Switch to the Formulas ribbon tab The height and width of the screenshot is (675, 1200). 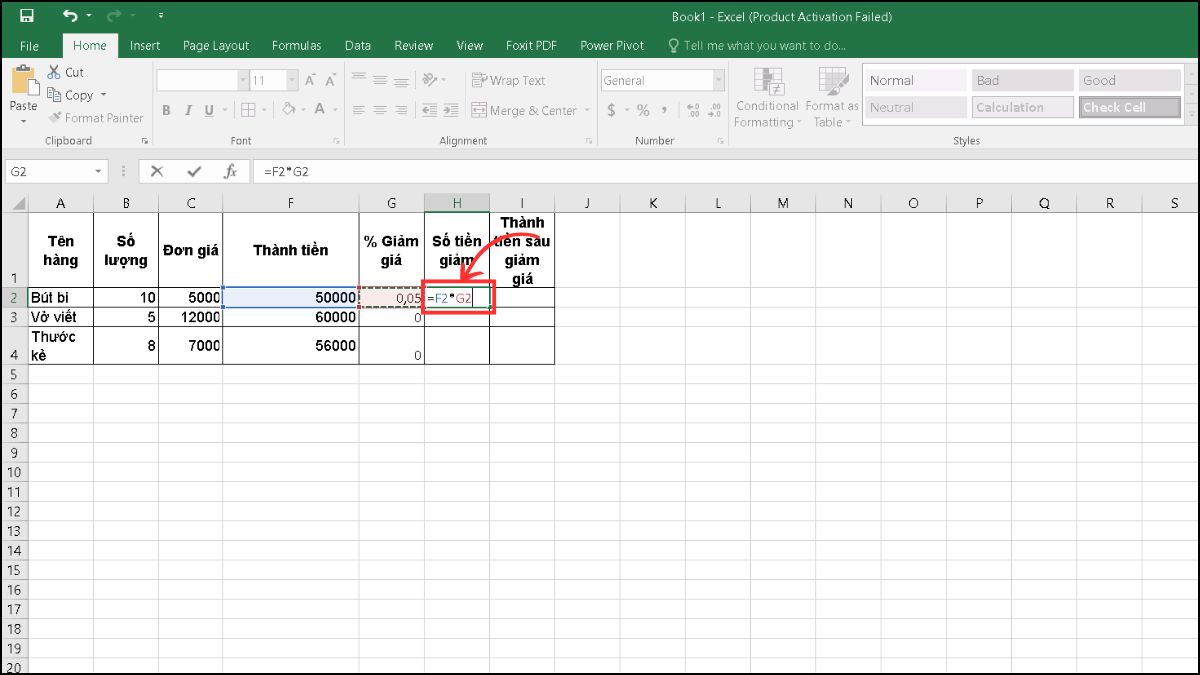296,45
